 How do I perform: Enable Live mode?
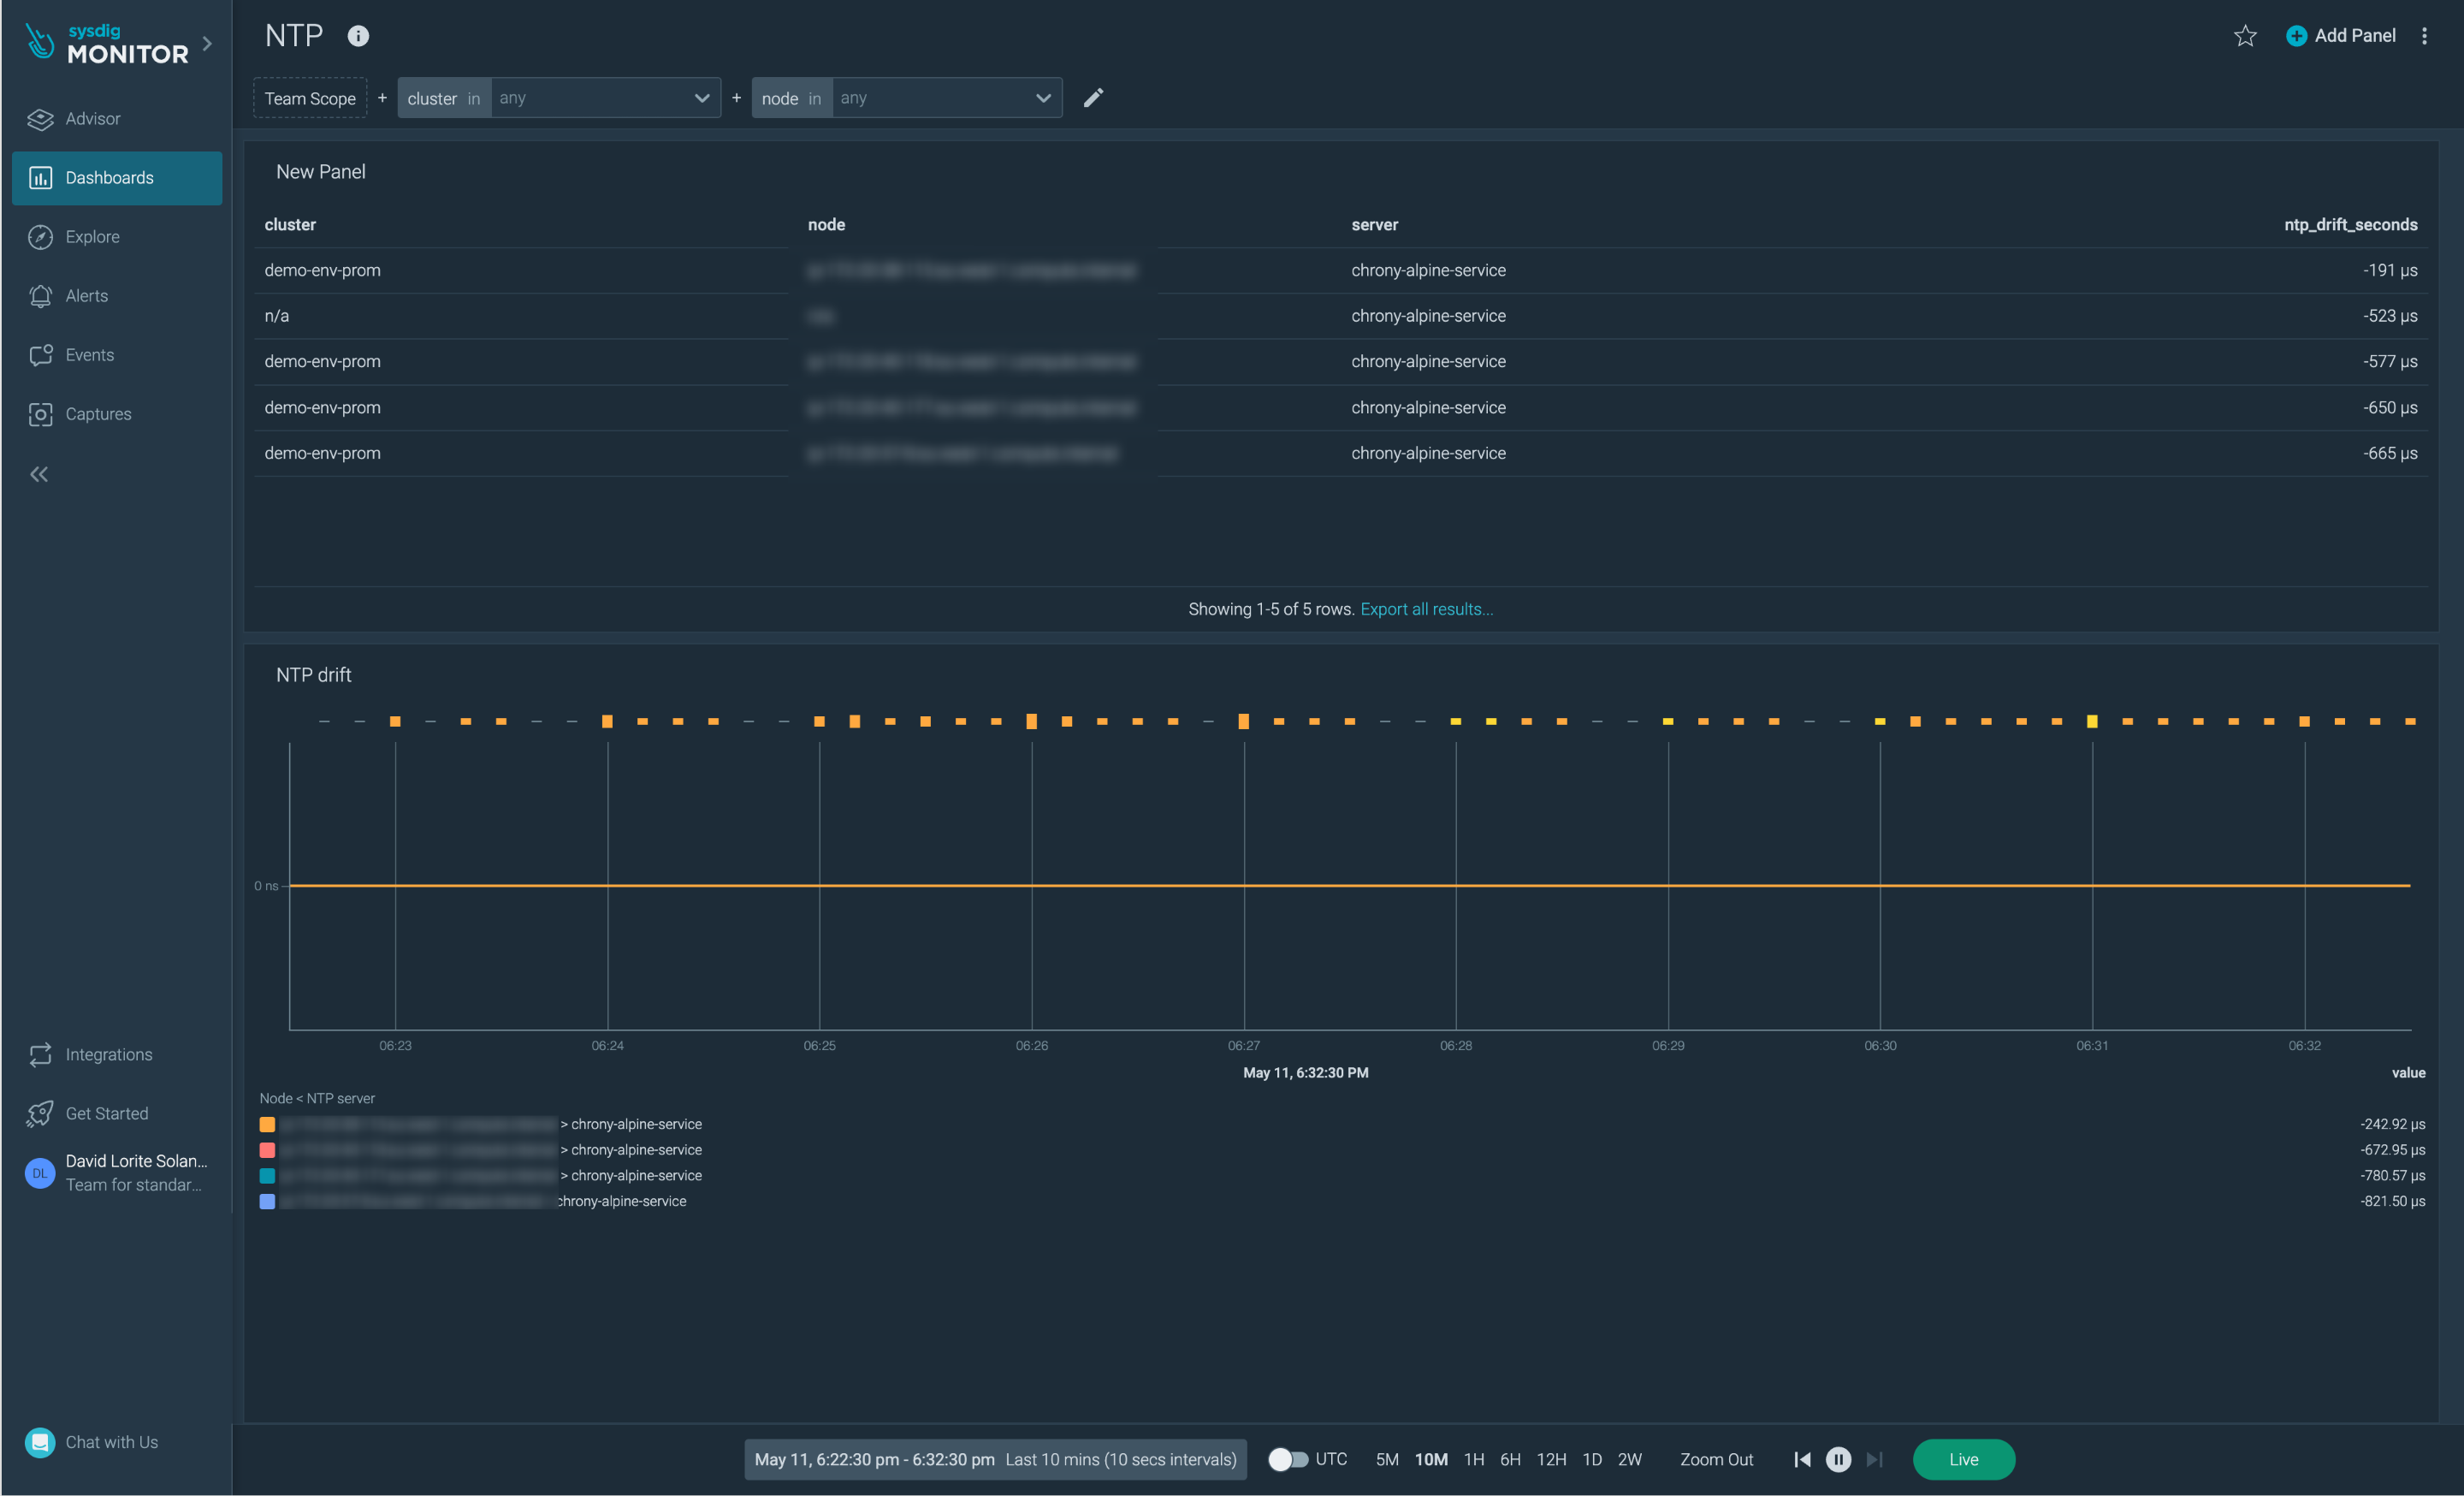point(1963,1460)
